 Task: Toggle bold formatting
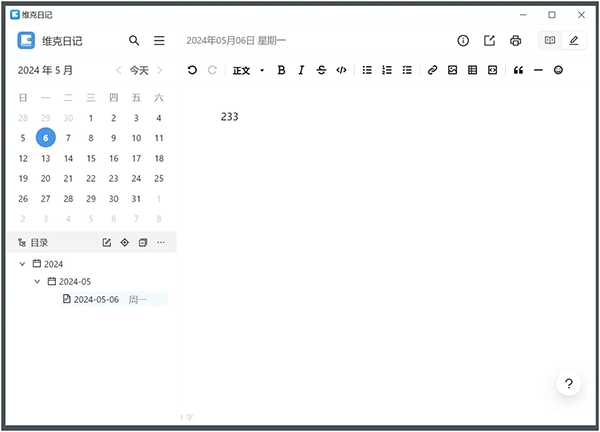tap(281, 70)
